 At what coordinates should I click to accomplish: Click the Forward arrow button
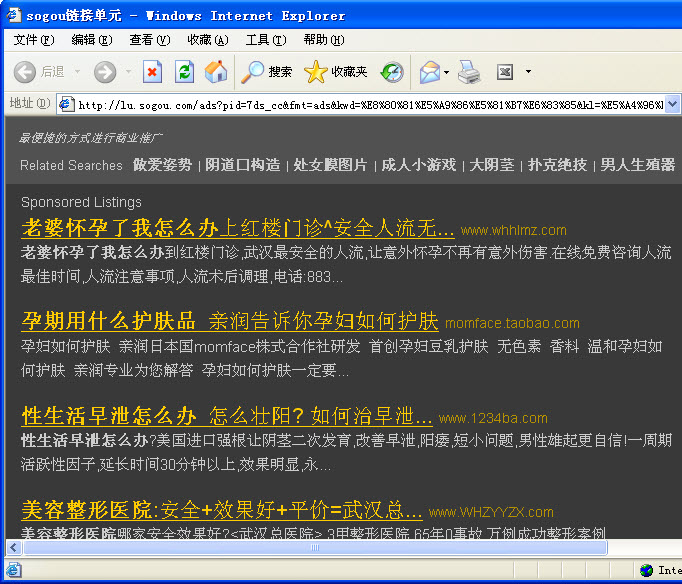pyautogui.click(x=105, y=72)
